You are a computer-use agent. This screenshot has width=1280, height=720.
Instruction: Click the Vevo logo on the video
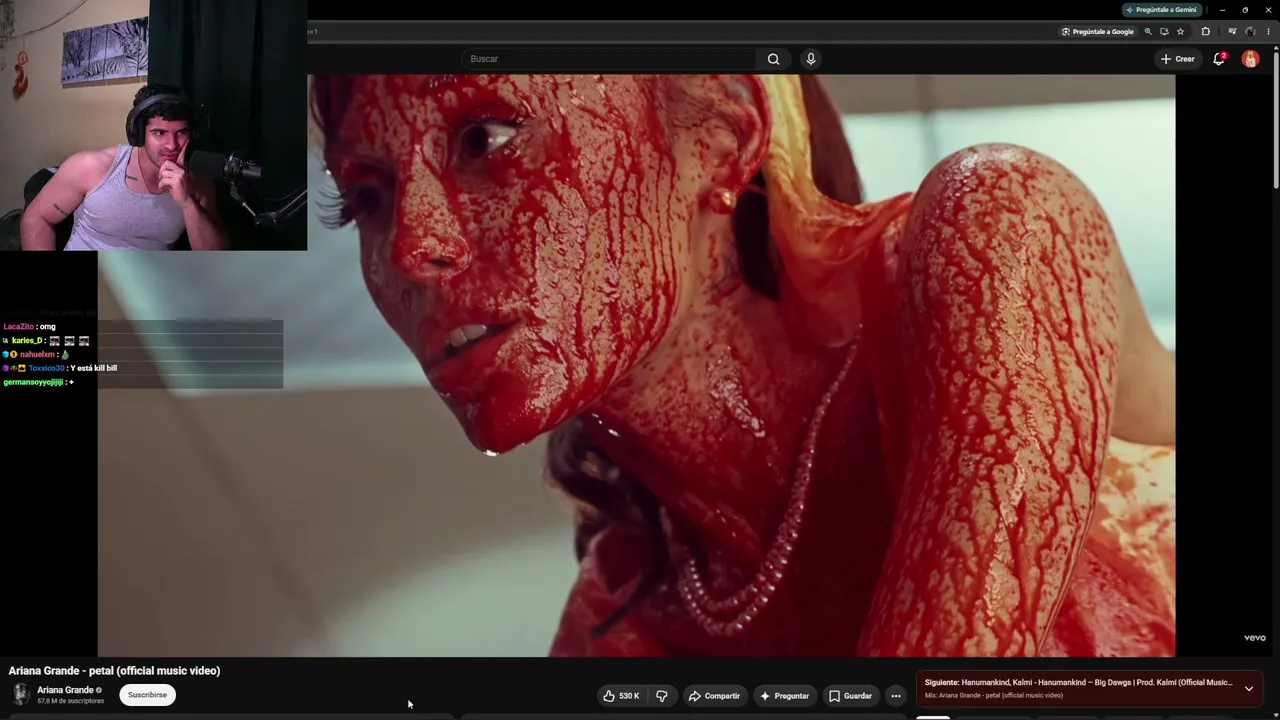pos(1255,638)
